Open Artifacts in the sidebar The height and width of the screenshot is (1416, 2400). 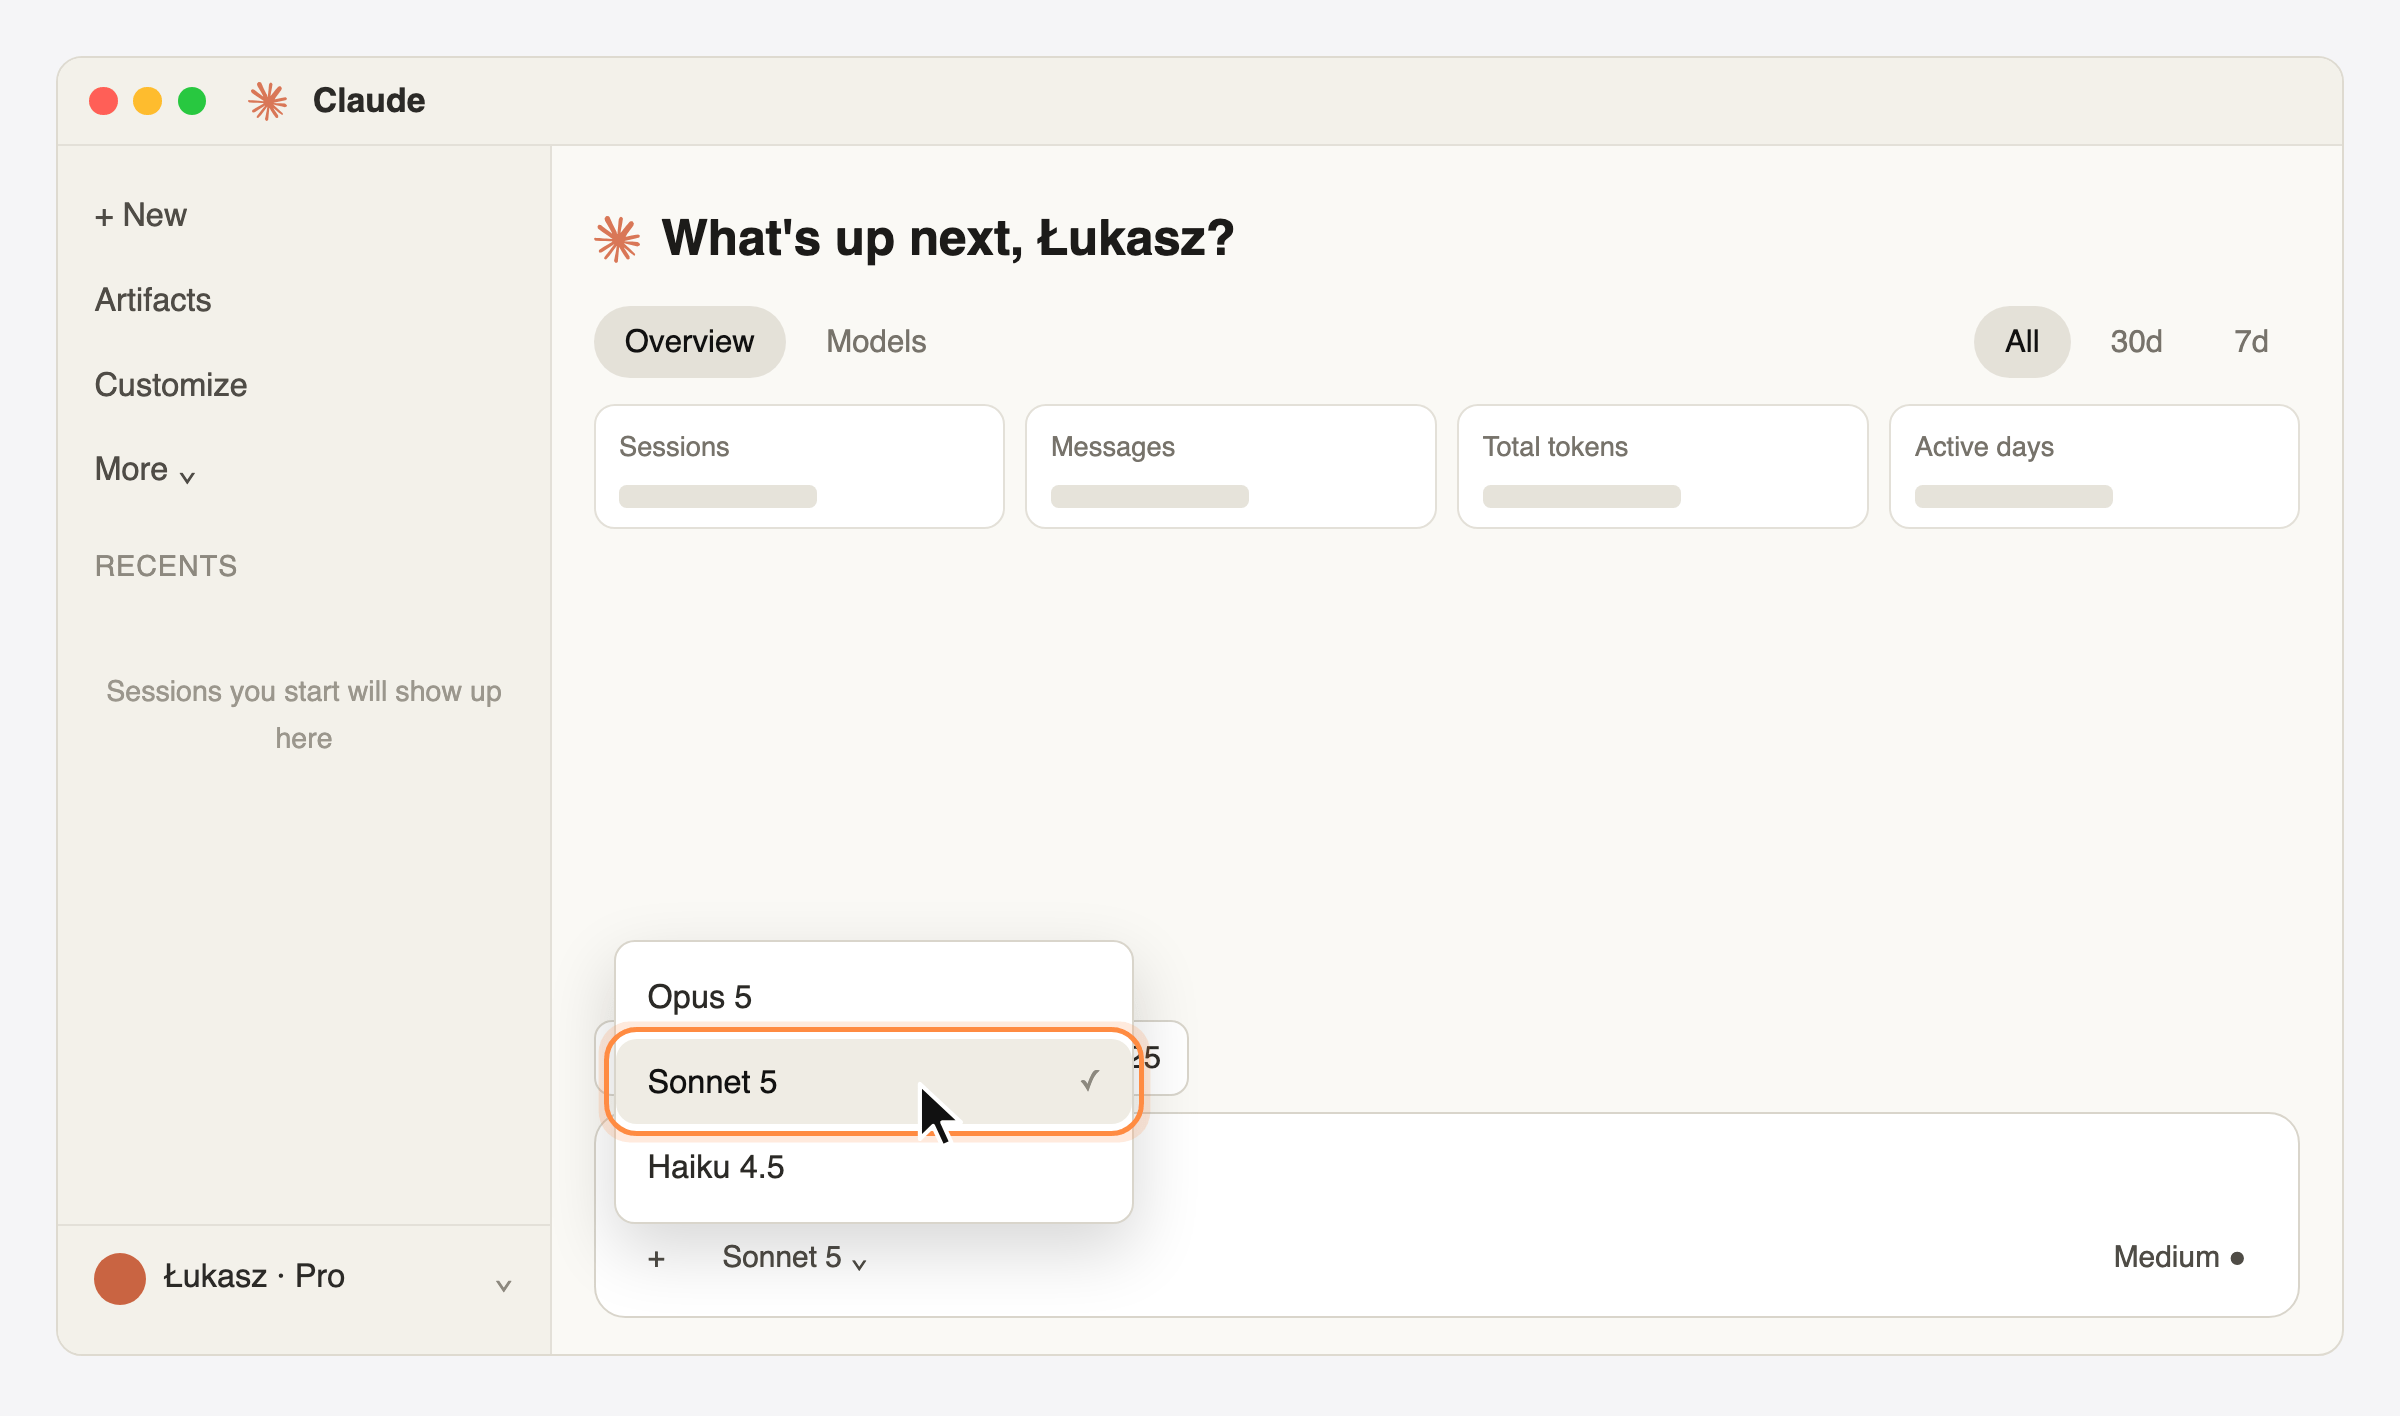(153, 300)
